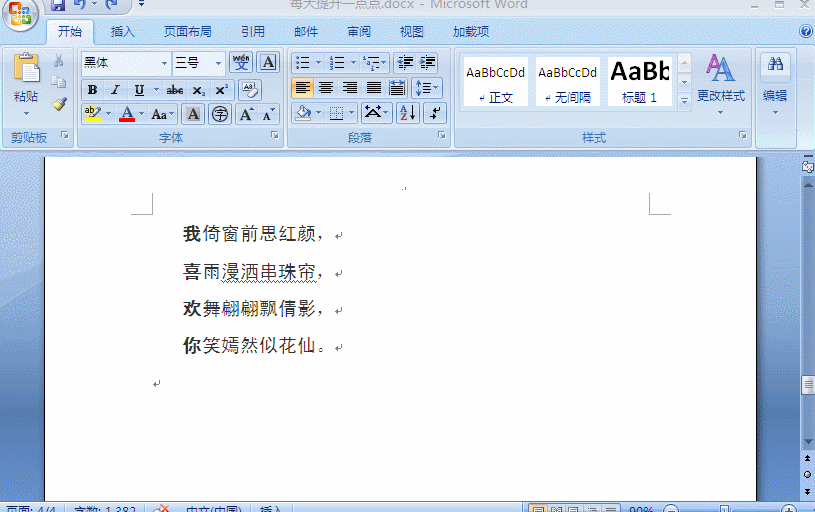Open the font size dropdown showing 三号
The height and width of the screenshot is (512, 815).
[x=218, y=63]
